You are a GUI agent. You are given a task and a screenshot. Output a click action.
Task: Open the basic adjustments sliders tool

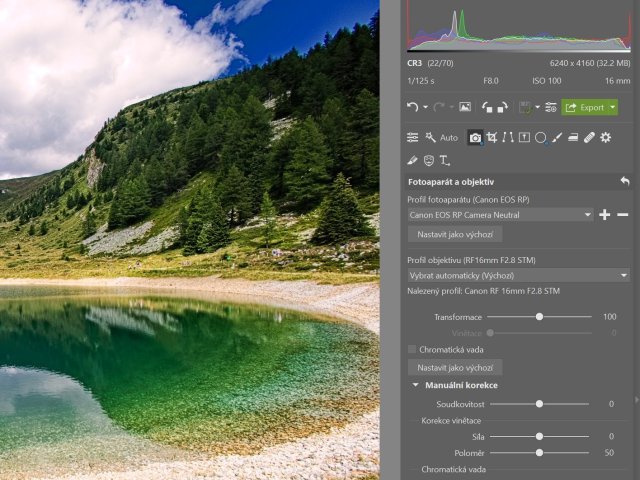point(413,138)
